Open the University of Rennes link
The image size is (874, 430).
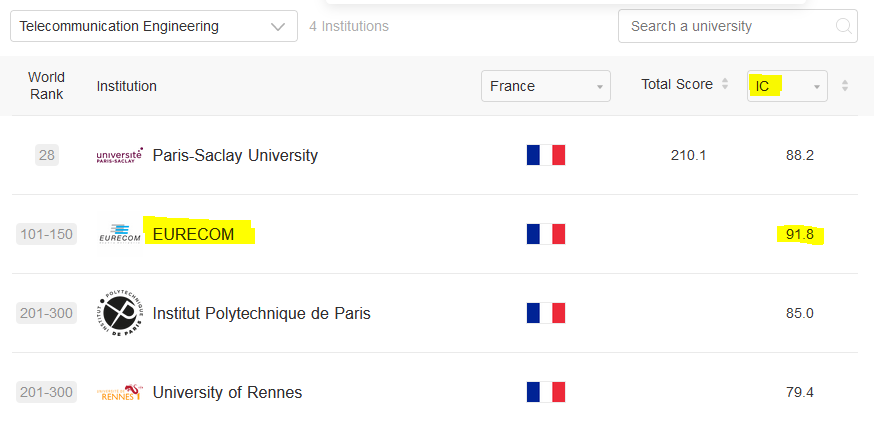click(227, 393)
